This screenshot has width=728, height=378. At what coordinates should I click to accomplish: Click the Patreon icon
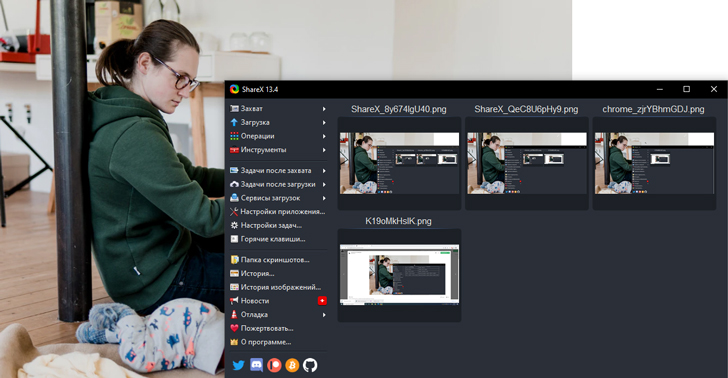[x=274, y=365]
